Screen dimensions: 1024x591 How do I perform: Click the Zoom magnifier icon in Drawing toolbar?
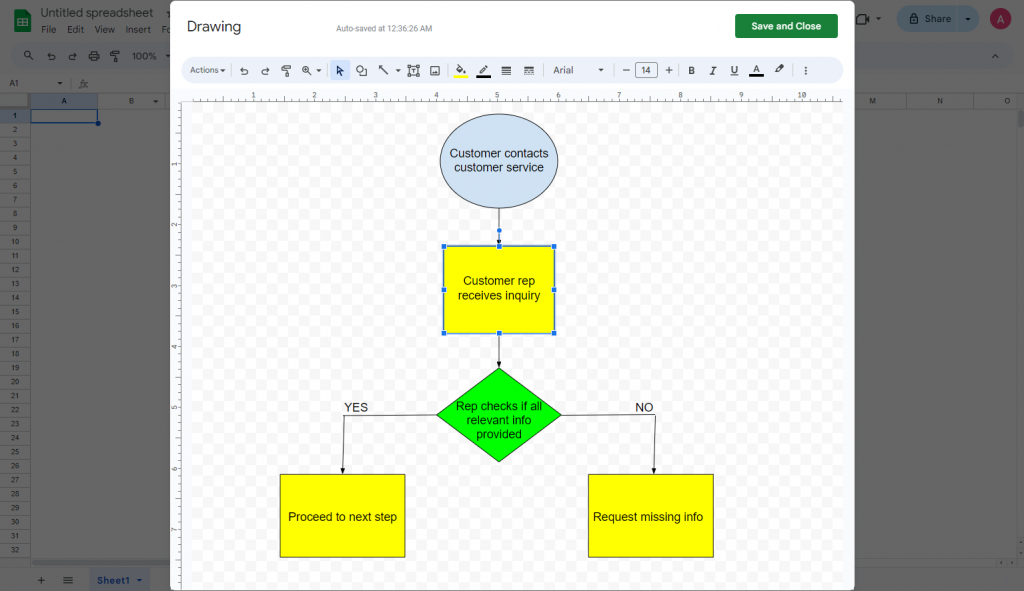306,71
